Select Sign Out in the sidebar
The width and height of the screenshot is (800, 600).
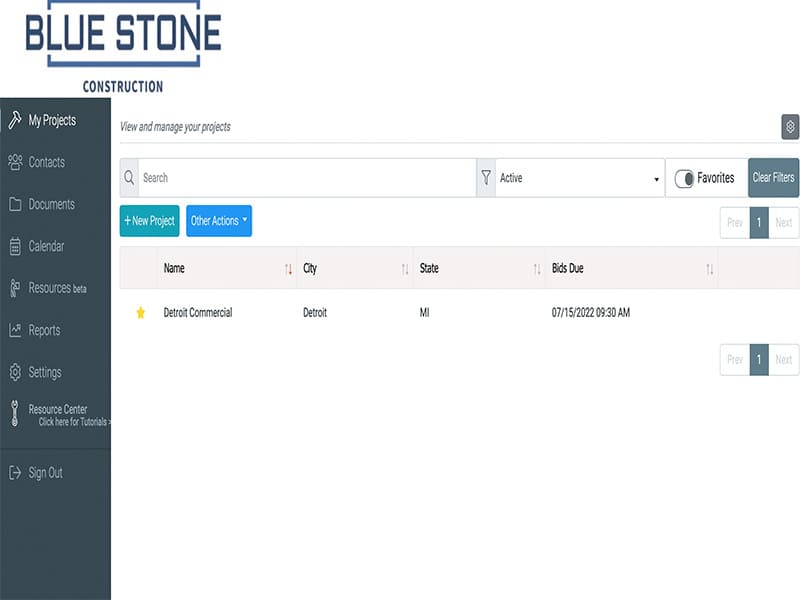tap(45, 472)
